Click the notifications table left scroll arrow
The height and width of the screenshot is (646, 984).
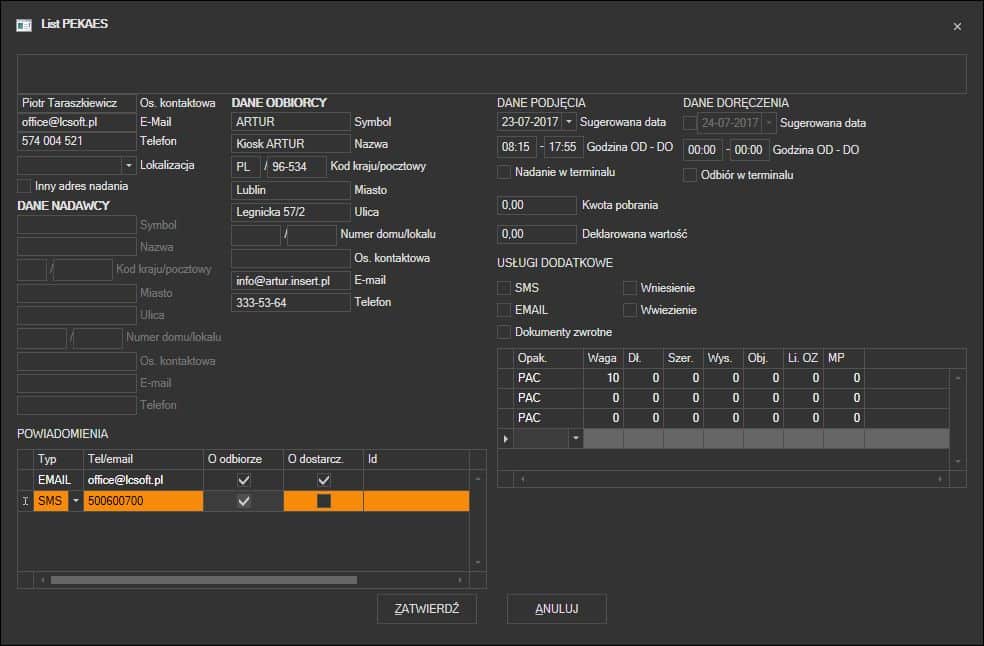pyautogui.click(x=42, y=580)
